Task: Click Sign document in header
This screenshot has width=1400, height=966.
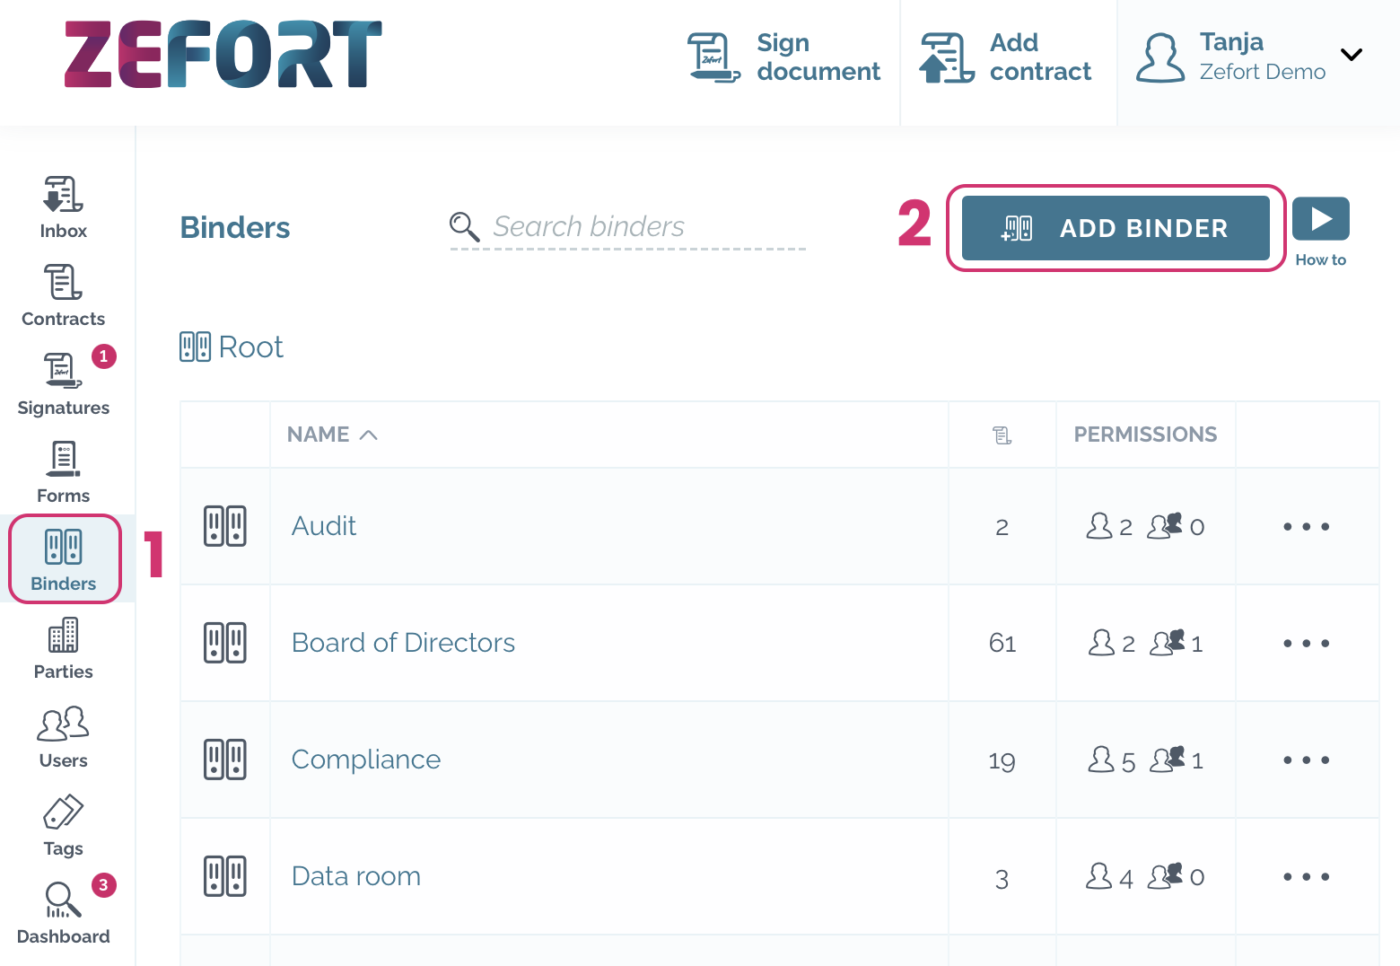Action: (x=785, y=57)
